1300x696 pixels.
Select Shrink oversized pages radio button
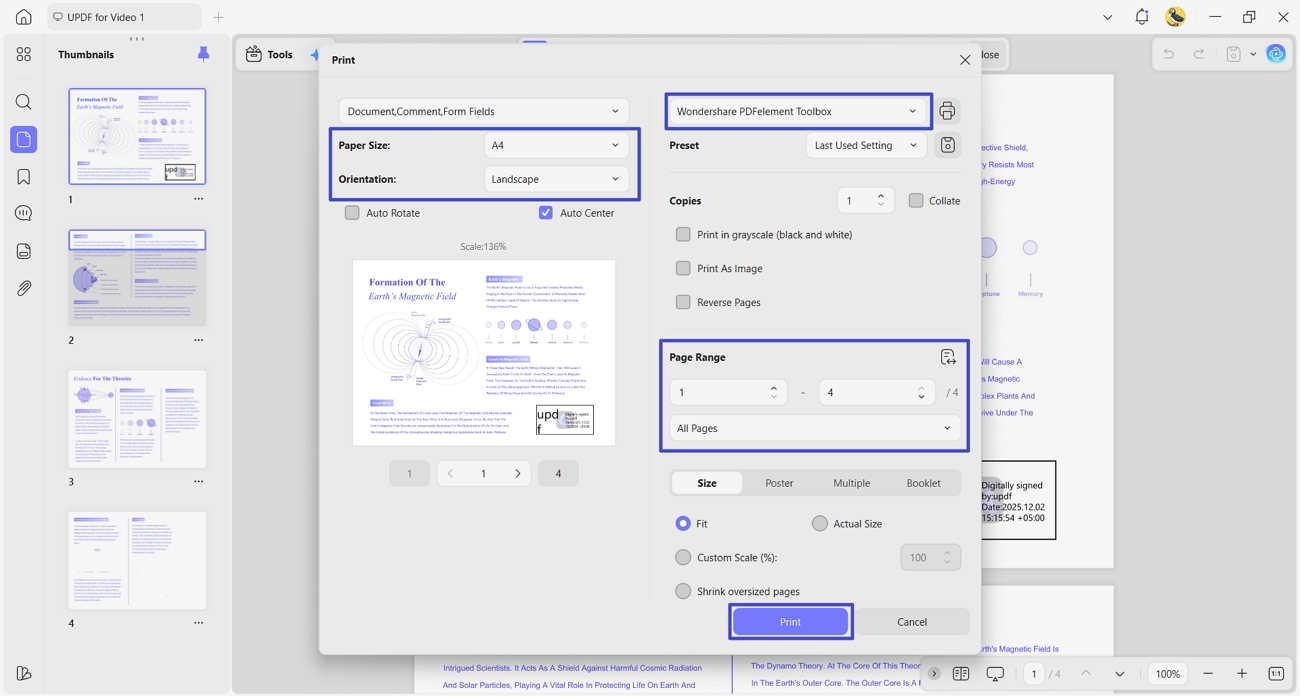(x=683, y=591)
